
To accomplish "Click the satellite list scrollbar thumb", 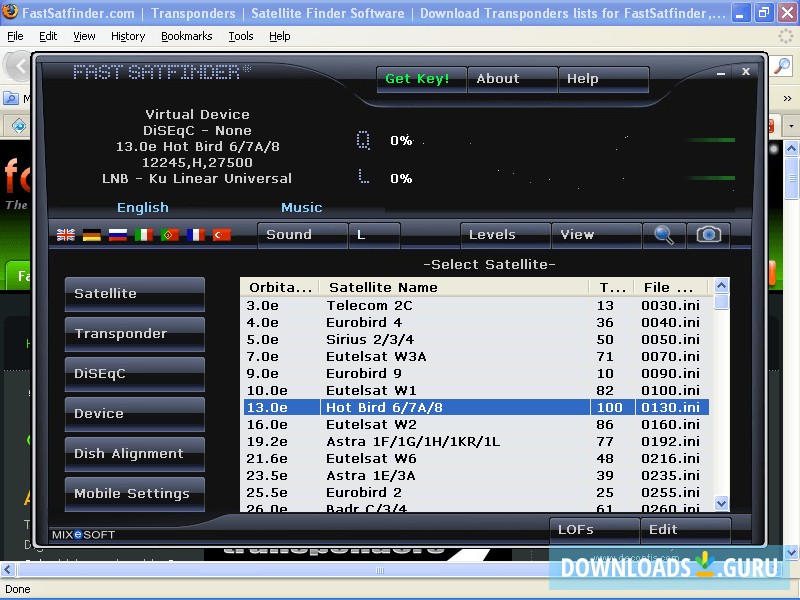I will click(x=721, y=302).
